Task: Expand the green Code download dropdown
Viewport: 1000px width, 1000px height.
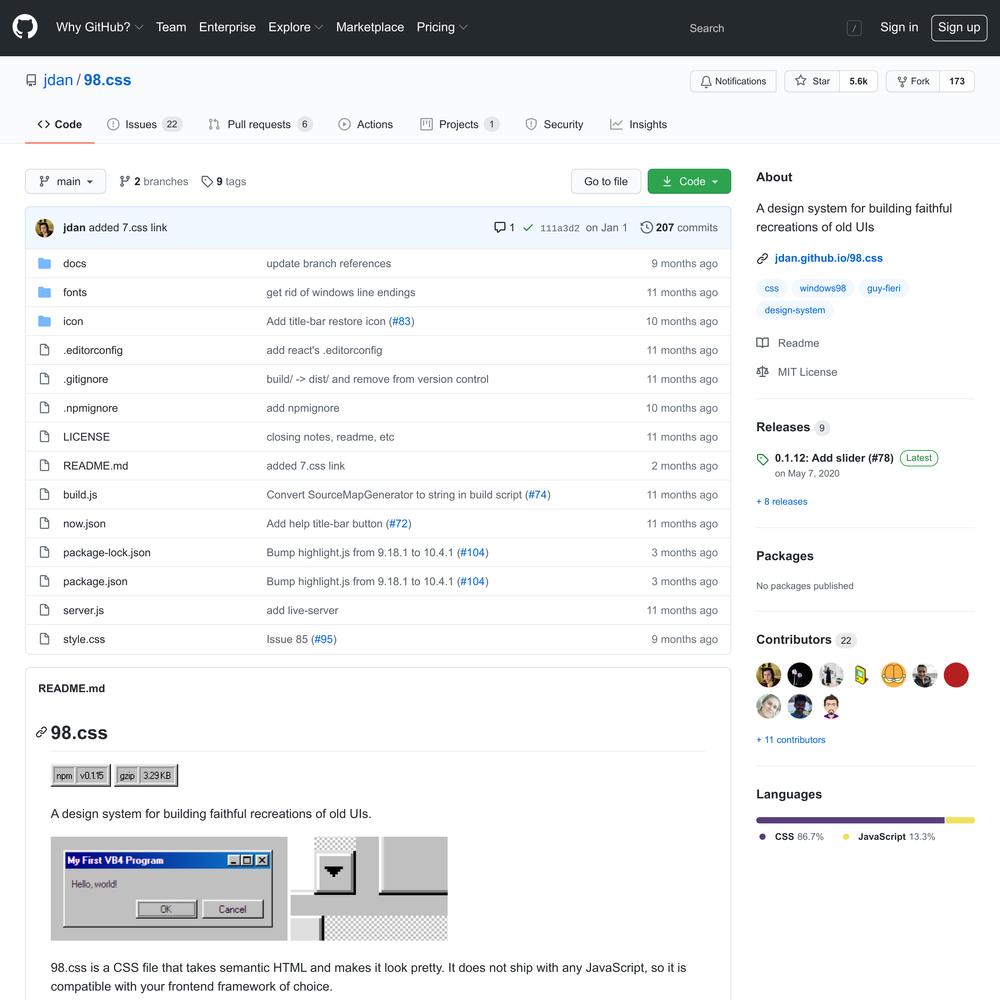Action: pyautogui.click(x=689, y=181)
